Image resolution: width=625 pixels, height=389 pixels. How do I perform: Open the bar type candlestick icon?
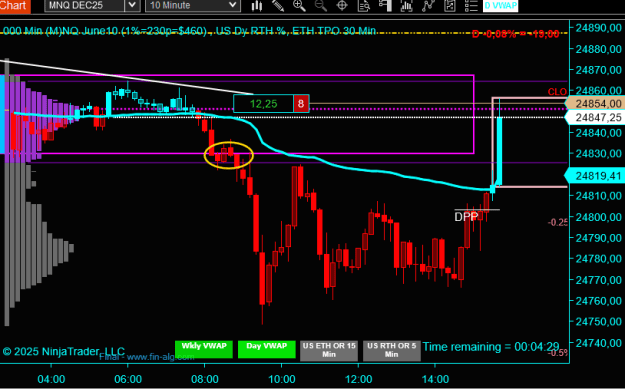pyautogui.click(x=257, y=6)
